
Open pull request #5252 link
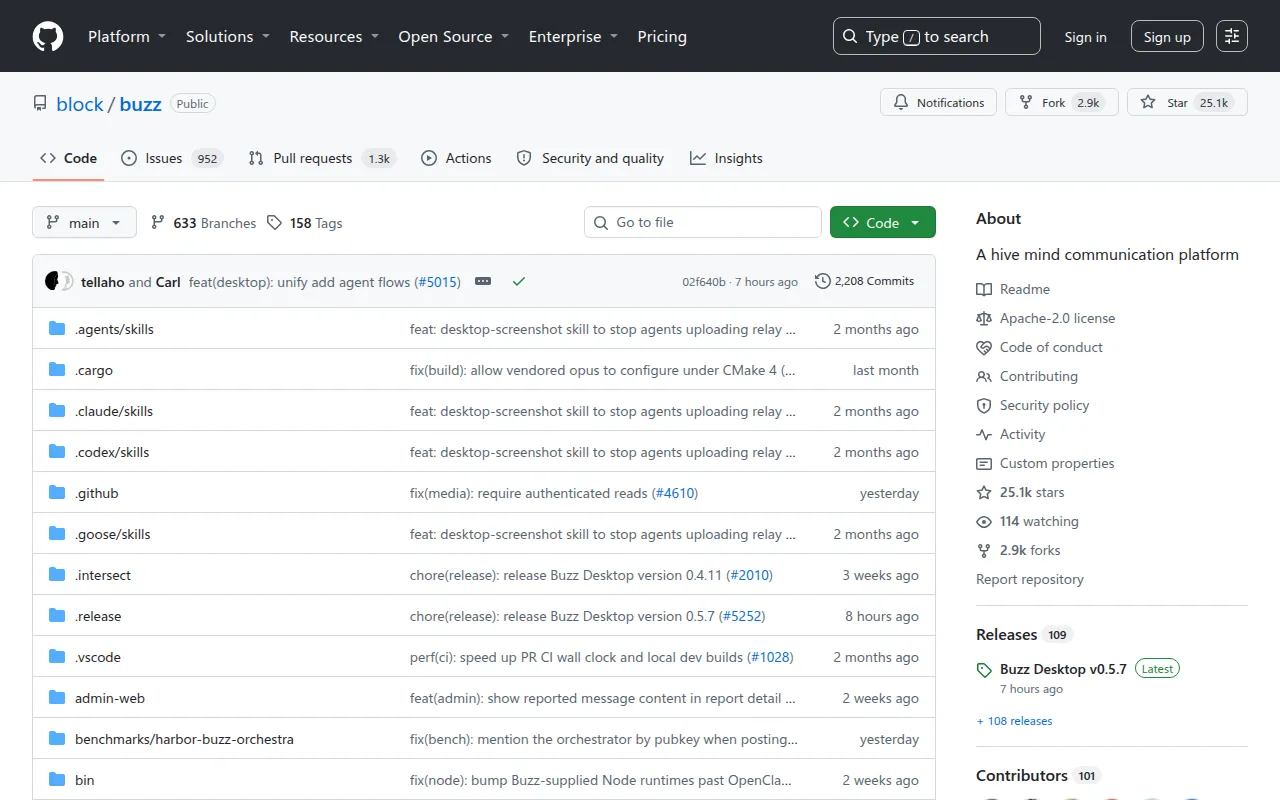[742, 616]
